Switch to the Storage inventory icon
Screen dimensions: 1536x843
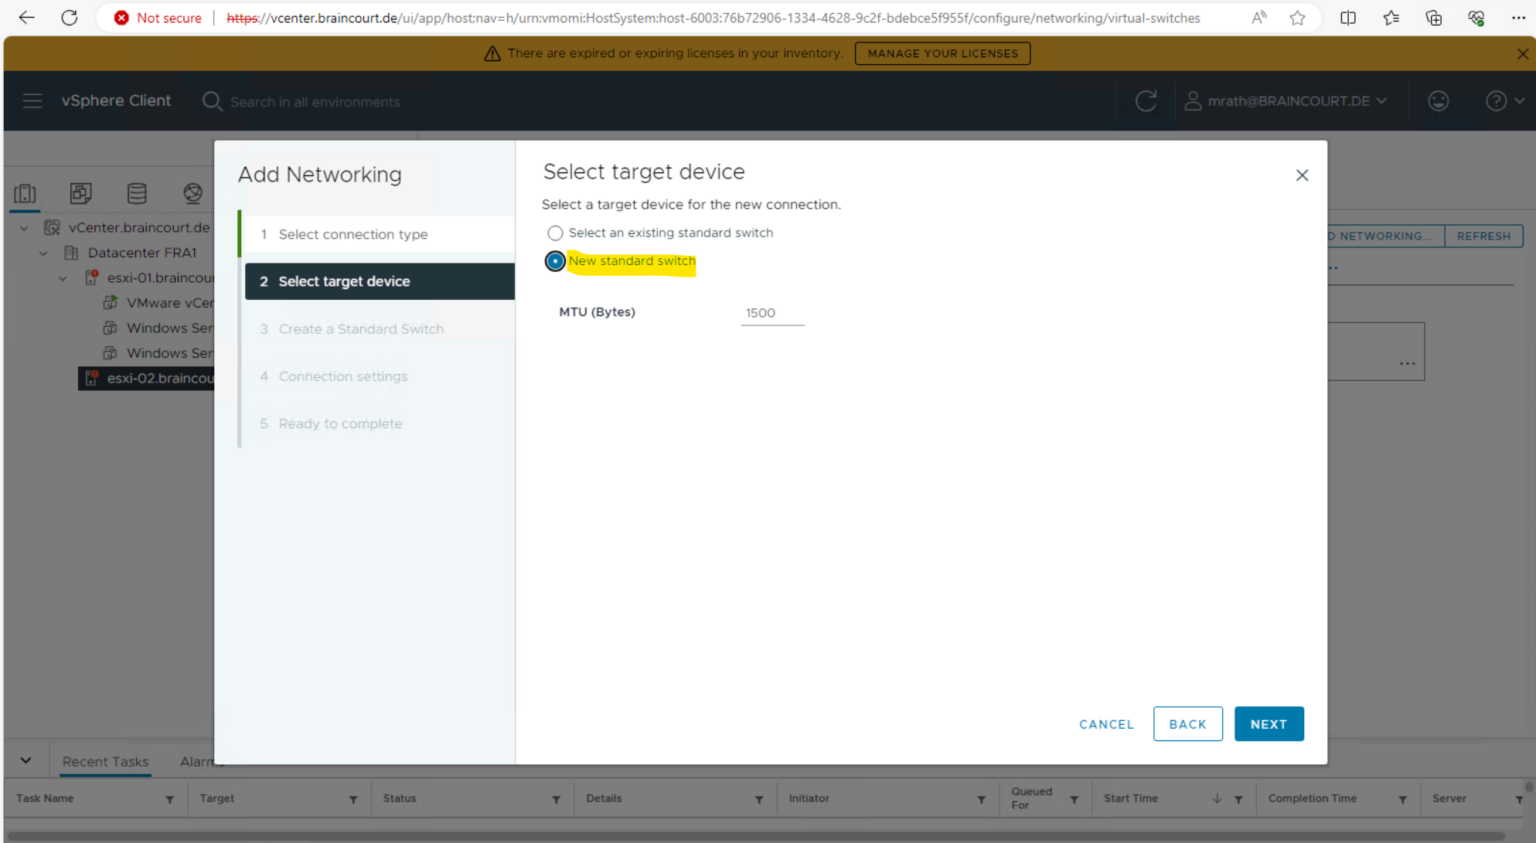pos(137,194)
